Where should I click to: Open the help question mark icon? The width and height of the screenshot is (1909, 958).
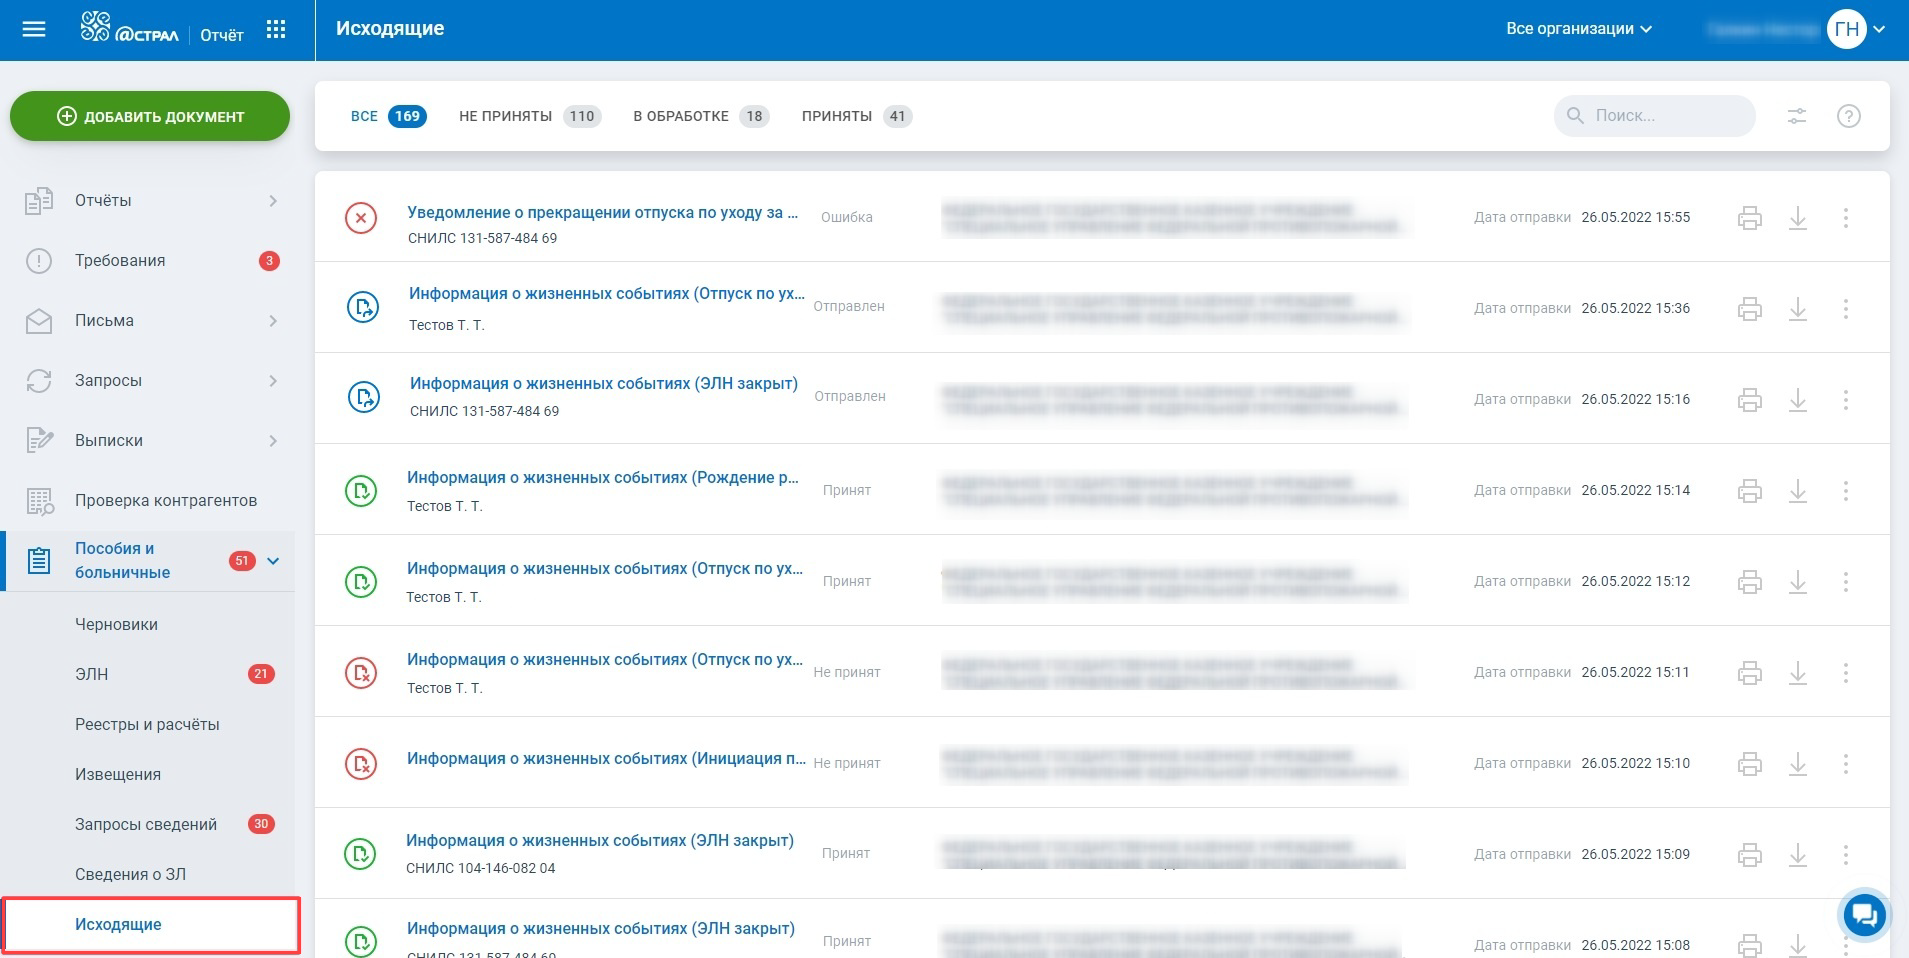coord(1848,116)
